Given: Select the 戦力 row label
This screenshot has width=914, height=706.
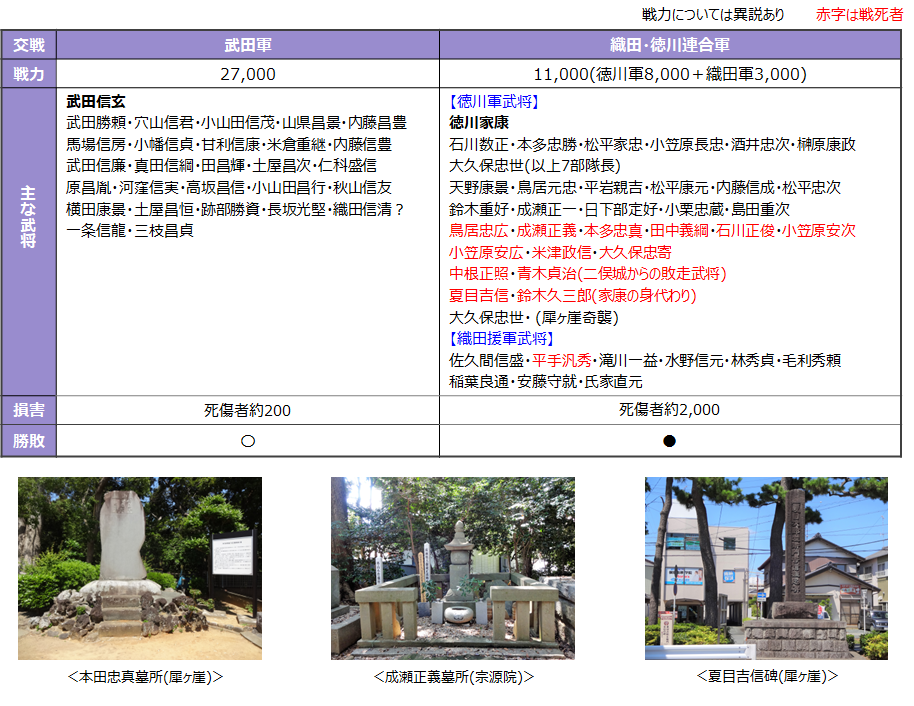Looking at the screenshot, I should click(29, 74).
